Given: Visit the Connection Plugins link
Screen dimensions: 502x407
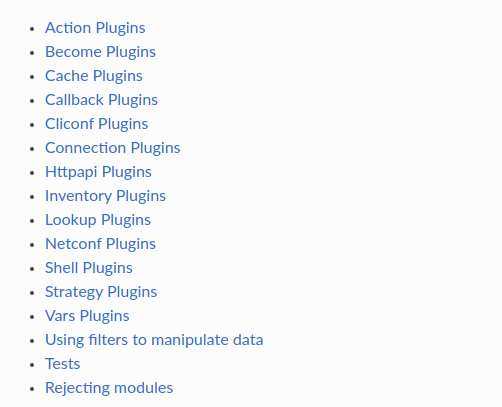Looking at the screenshot, I should (113, 148).
